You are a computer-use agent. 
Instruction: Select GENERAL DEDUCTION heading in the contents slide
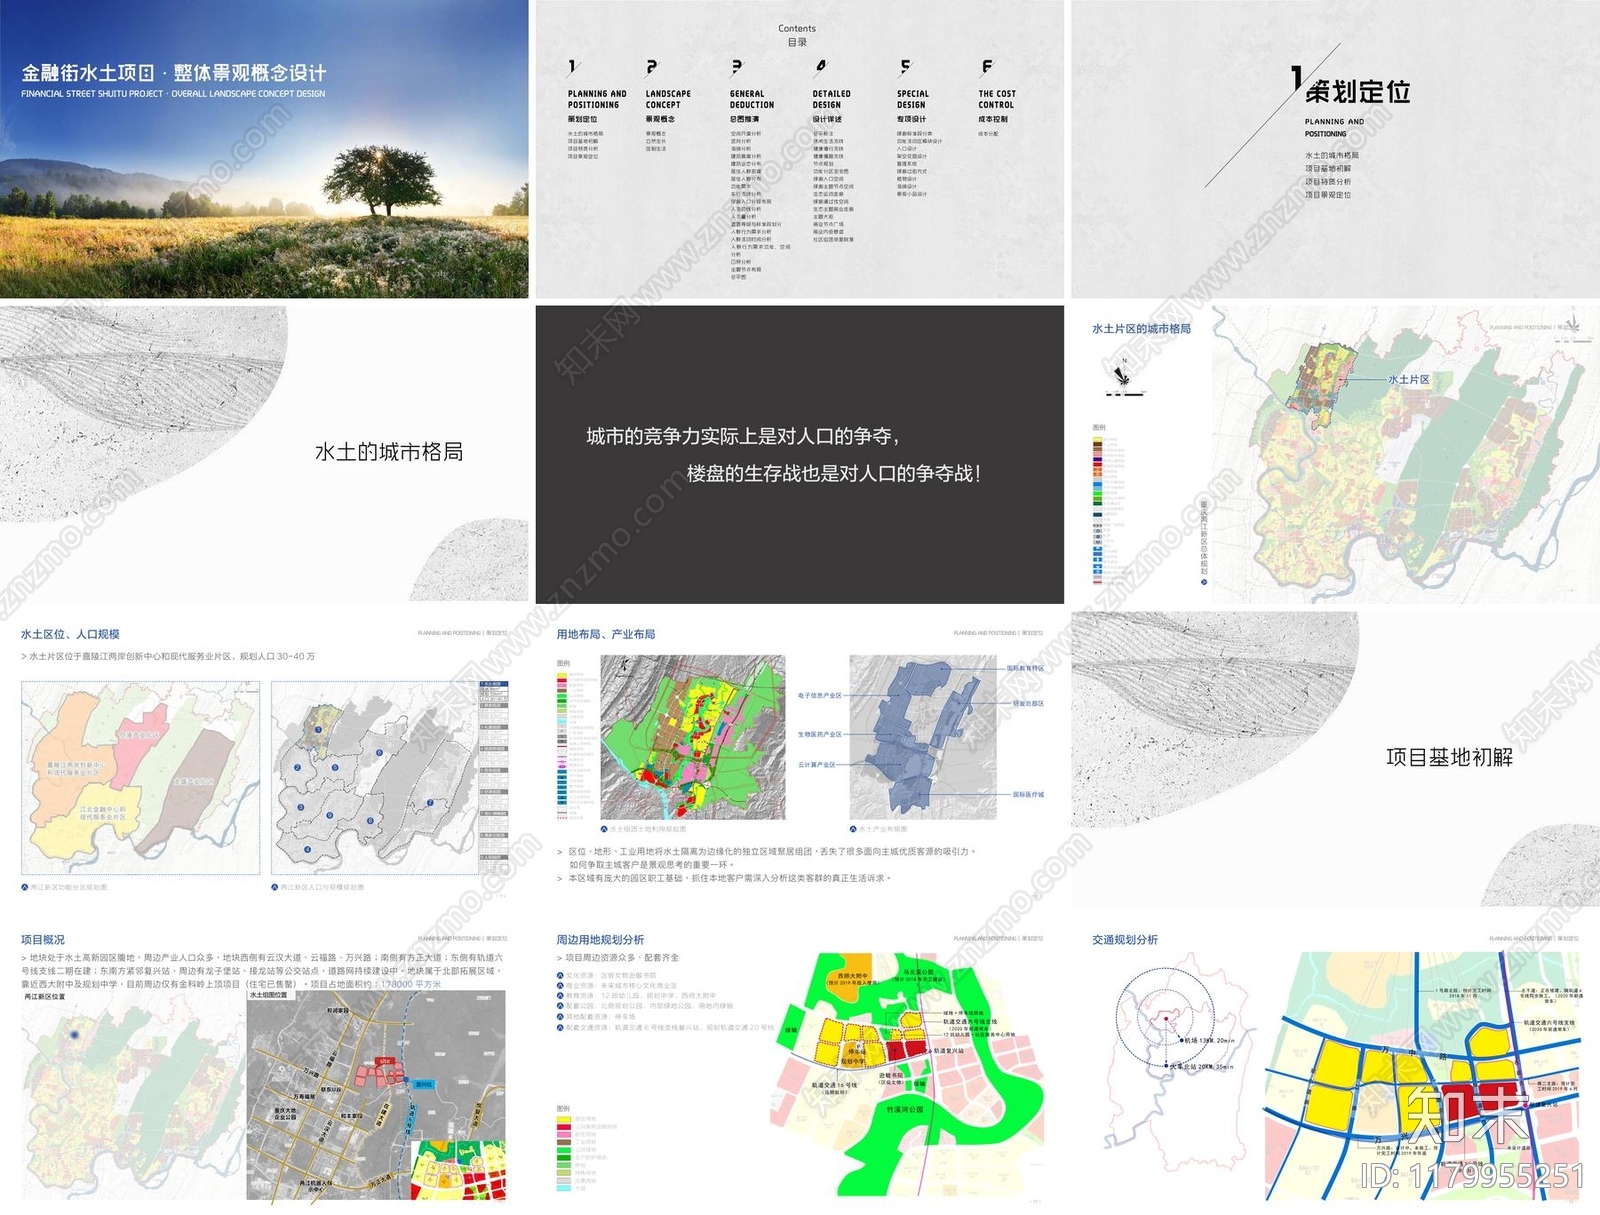click(752, 99)
